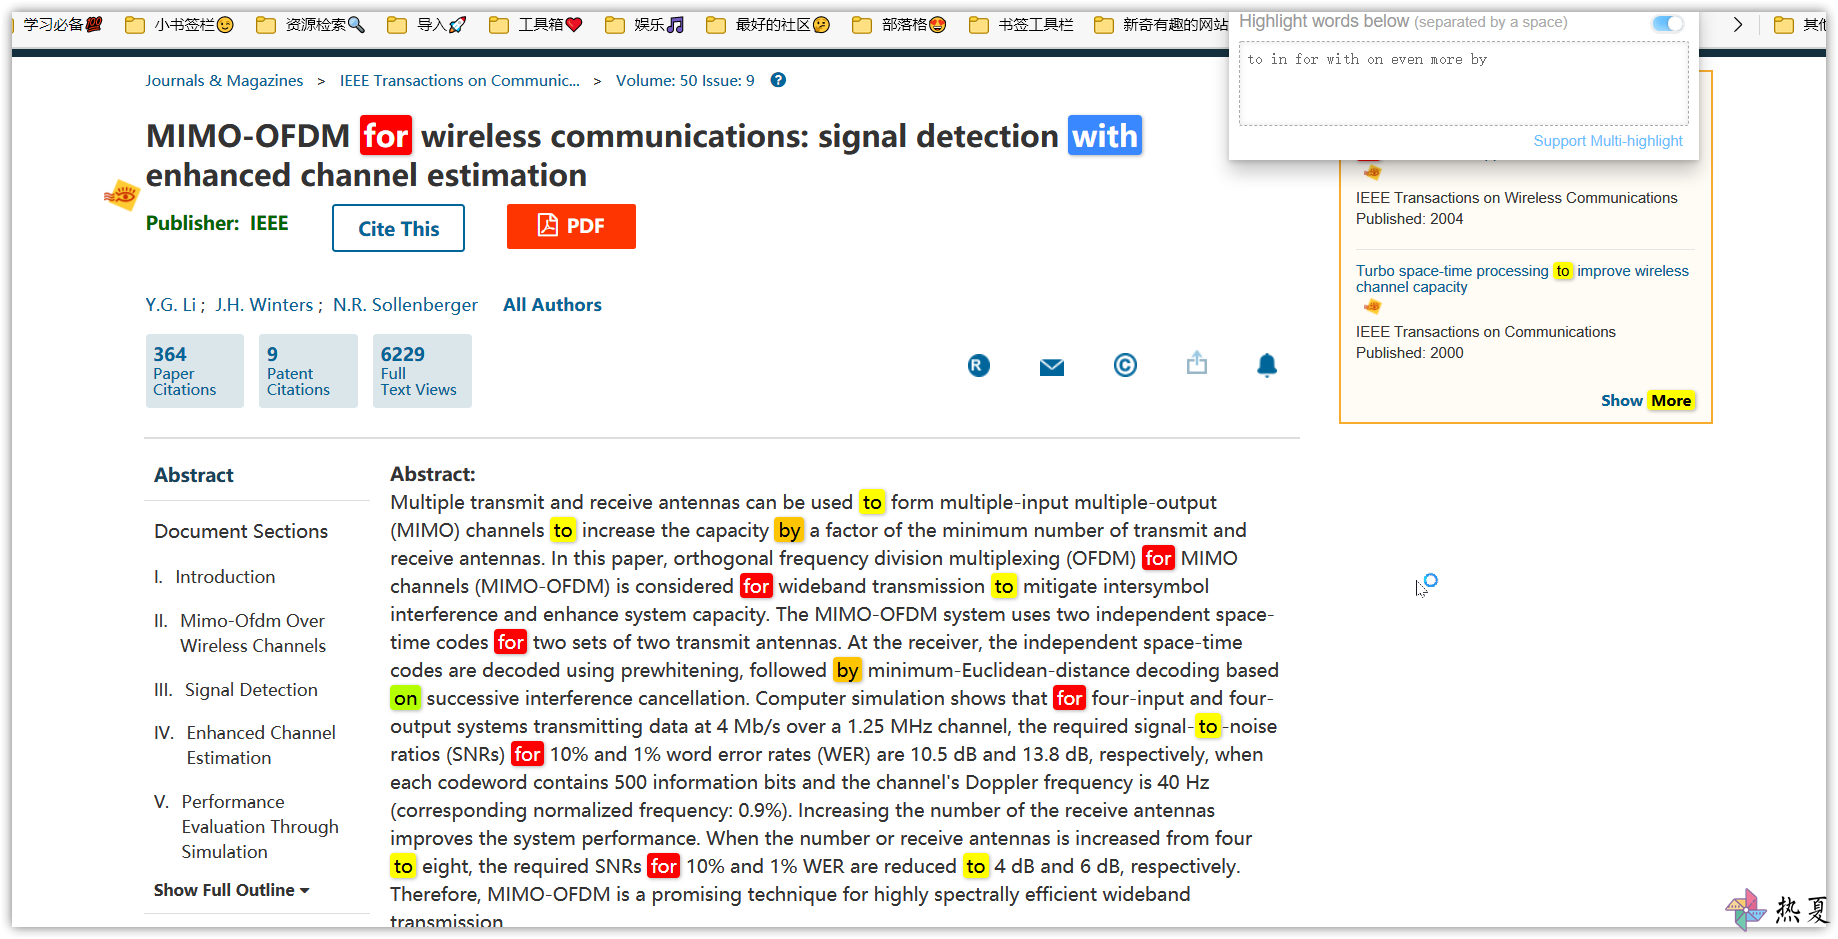This screenshot has width=1838, height=939.
Task: Toggle the highlight words switch
Action: [1668, 23]
